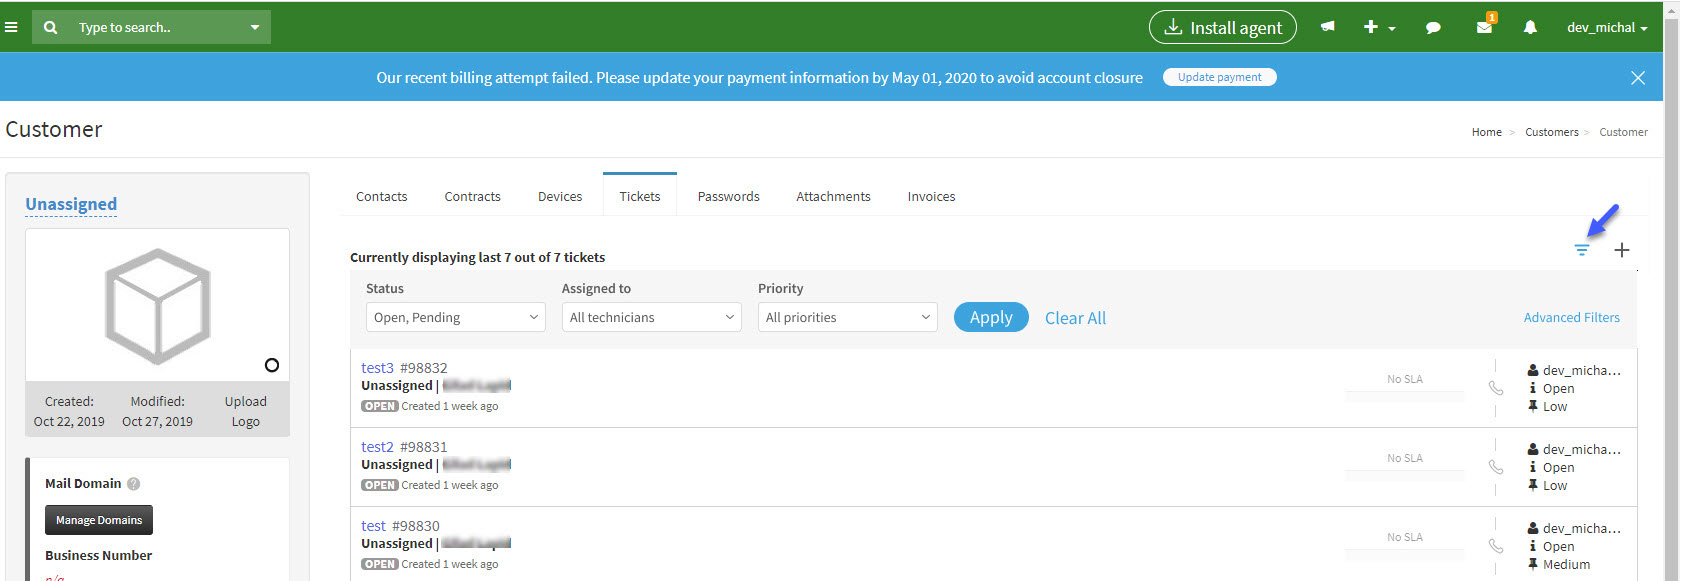Click the Low priority on test2 ticket

[x=1555, y=486]
